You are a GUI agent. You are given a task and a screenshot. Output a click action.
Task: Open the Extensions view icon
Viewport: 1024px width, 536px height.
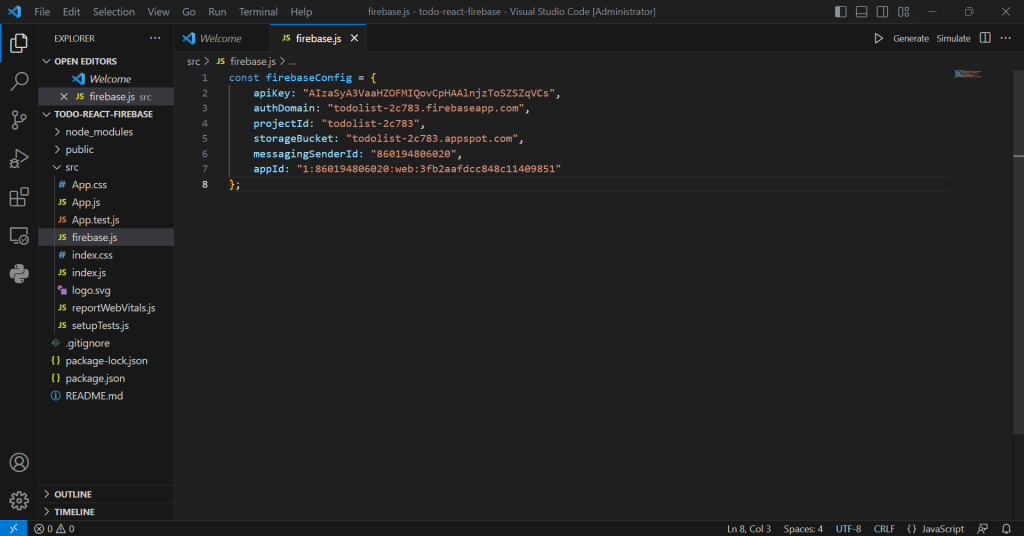(19, 197)
